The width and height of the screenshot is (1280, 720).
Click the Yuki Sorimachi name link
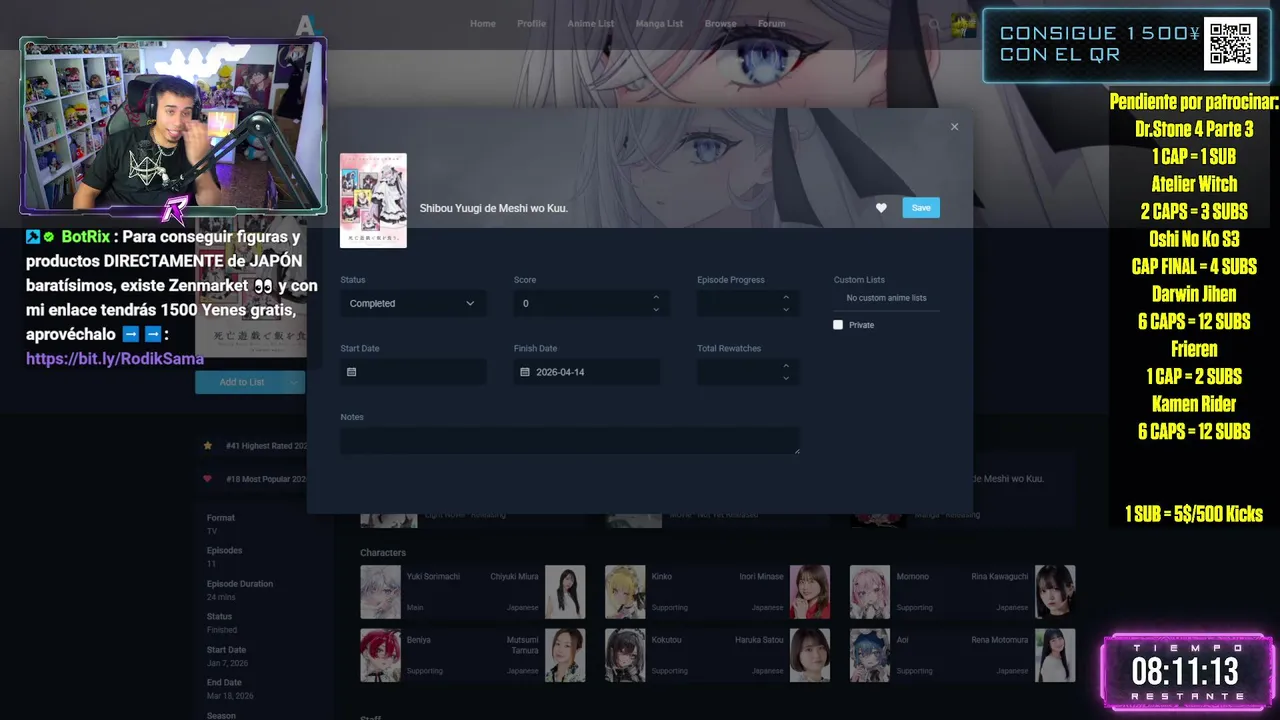pos(433,577)
